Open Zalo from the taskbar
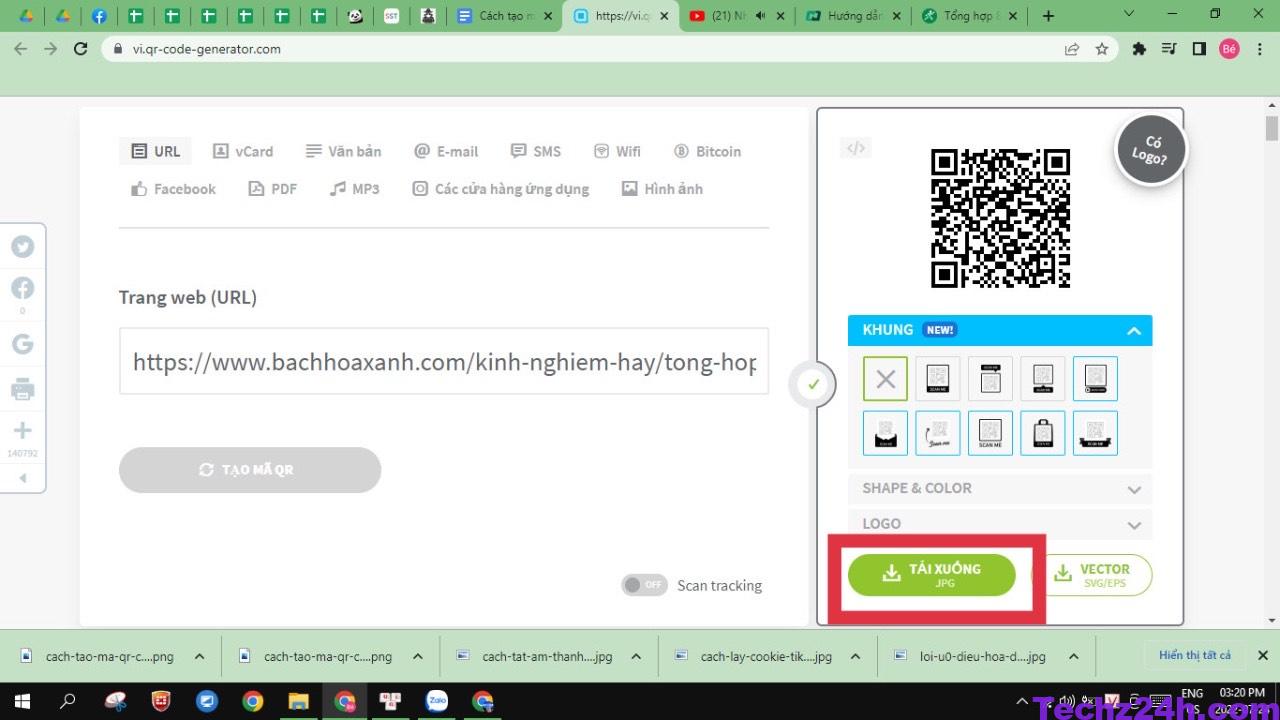Image resolution: width=1280 pixels, height=720 pixels. coord(436,701)
